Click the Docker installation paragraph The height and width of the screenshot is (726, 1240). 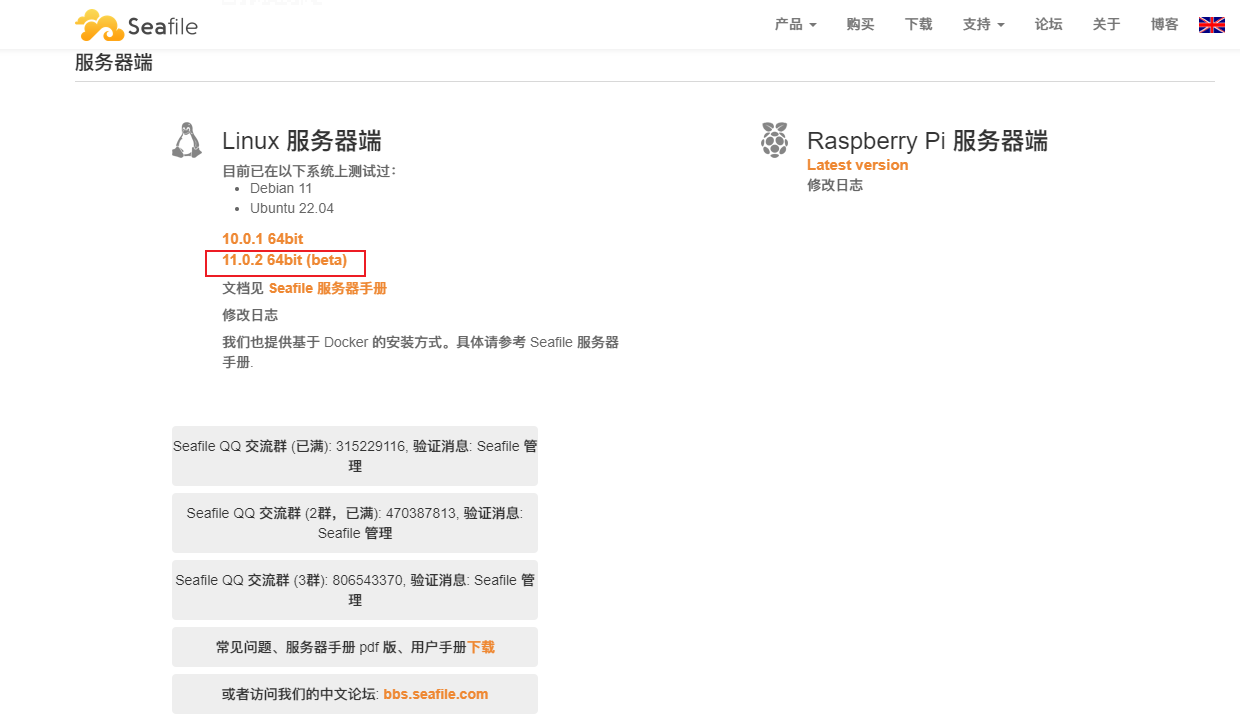pos(420,352)
